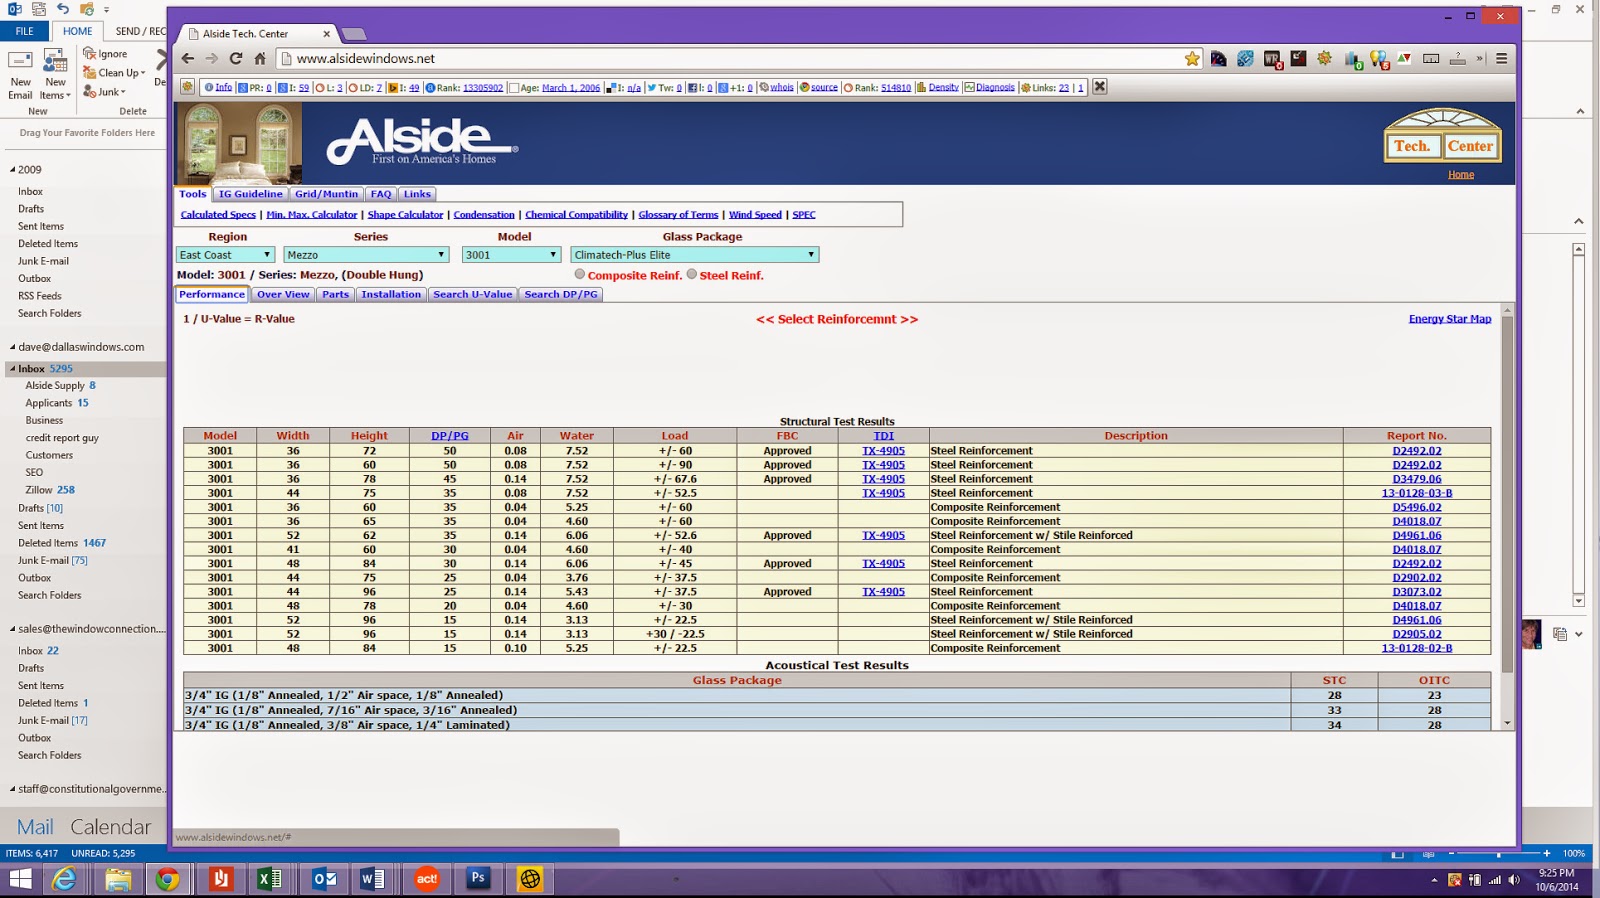
Task: Open Excel from the taskbar
Action: pyautogui.click(x=270, y=878)
